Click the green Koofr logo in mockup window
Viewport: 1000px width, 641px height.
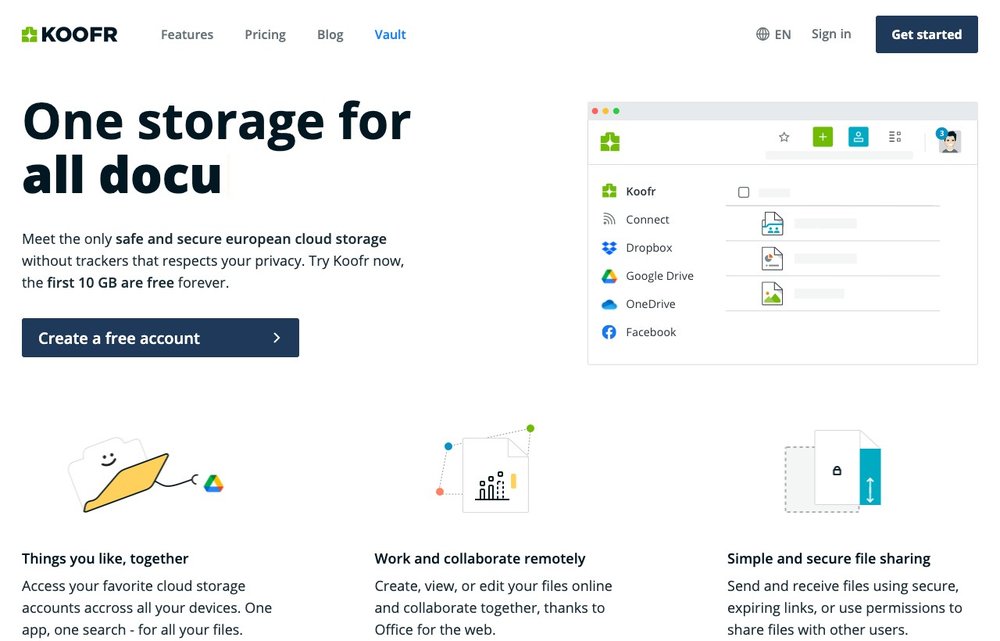pos(610,142)
